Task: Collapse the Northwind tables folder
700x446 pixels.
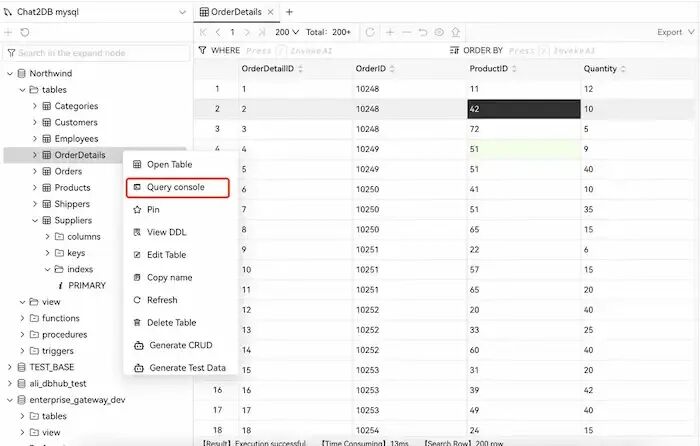Action: pyautogui.click(x=22, y=90)
